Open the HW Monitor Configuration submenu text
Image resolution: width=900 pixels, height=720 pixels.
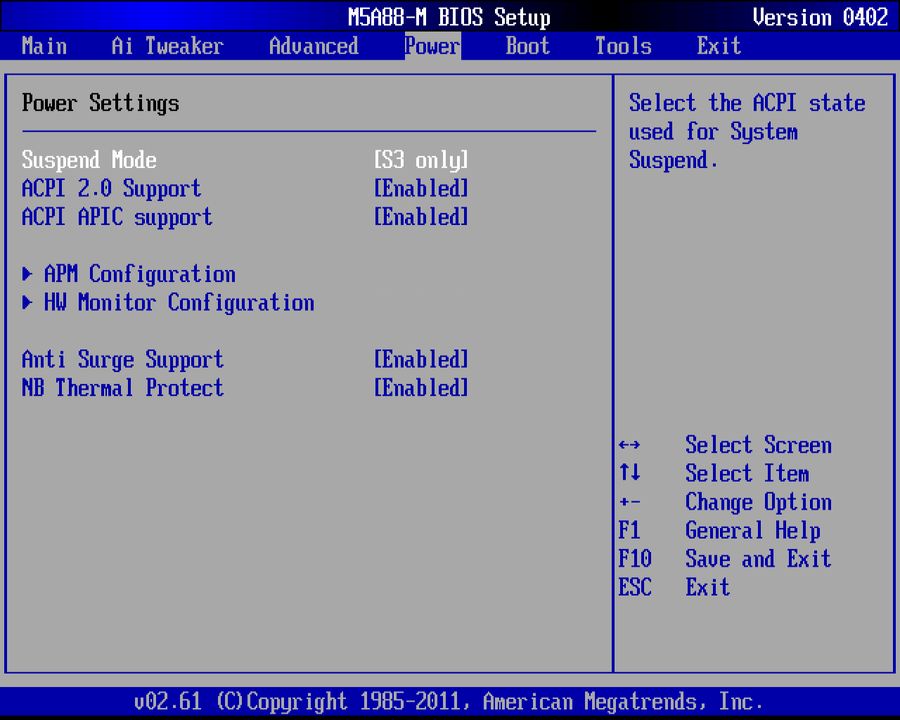click(179, 303)
